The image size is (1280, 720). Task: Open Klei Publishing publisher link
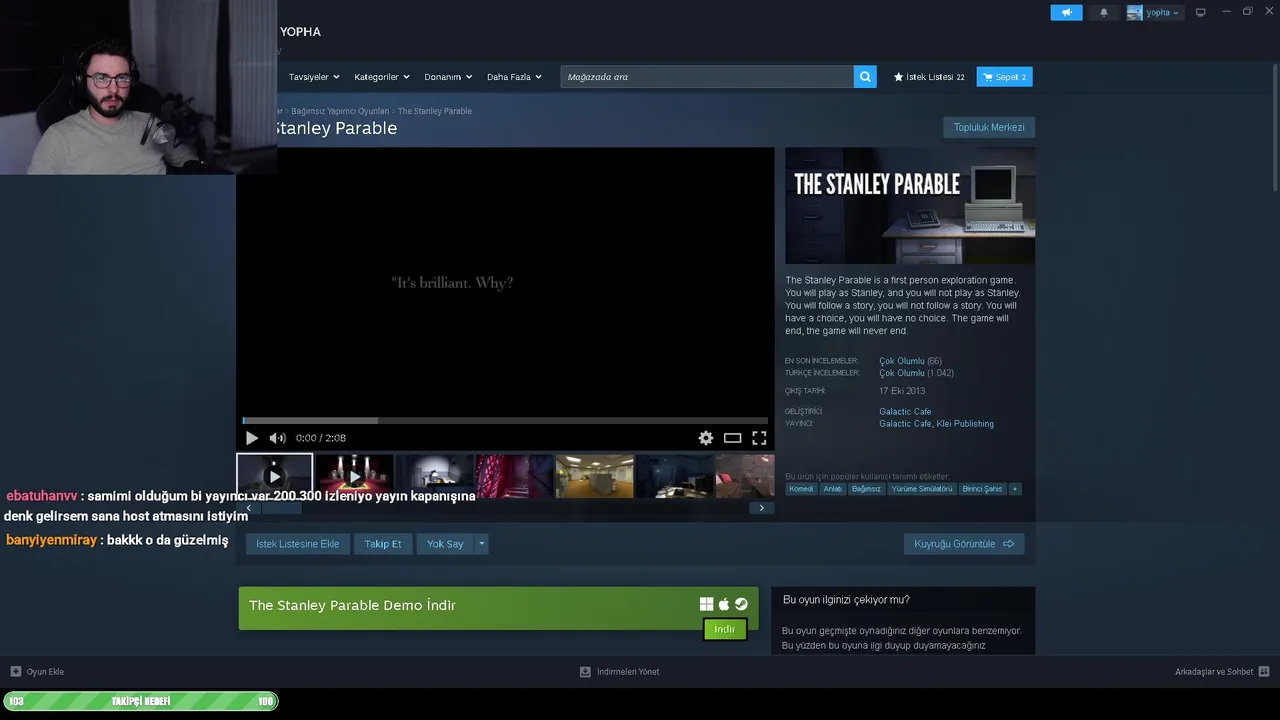tap(965, 424)
